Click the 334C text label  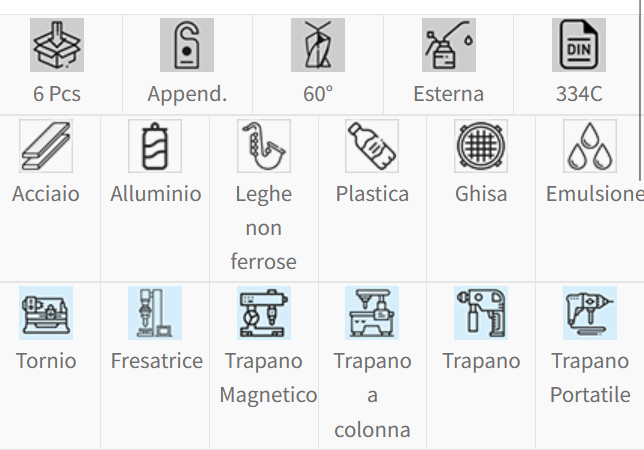point(579,95)
